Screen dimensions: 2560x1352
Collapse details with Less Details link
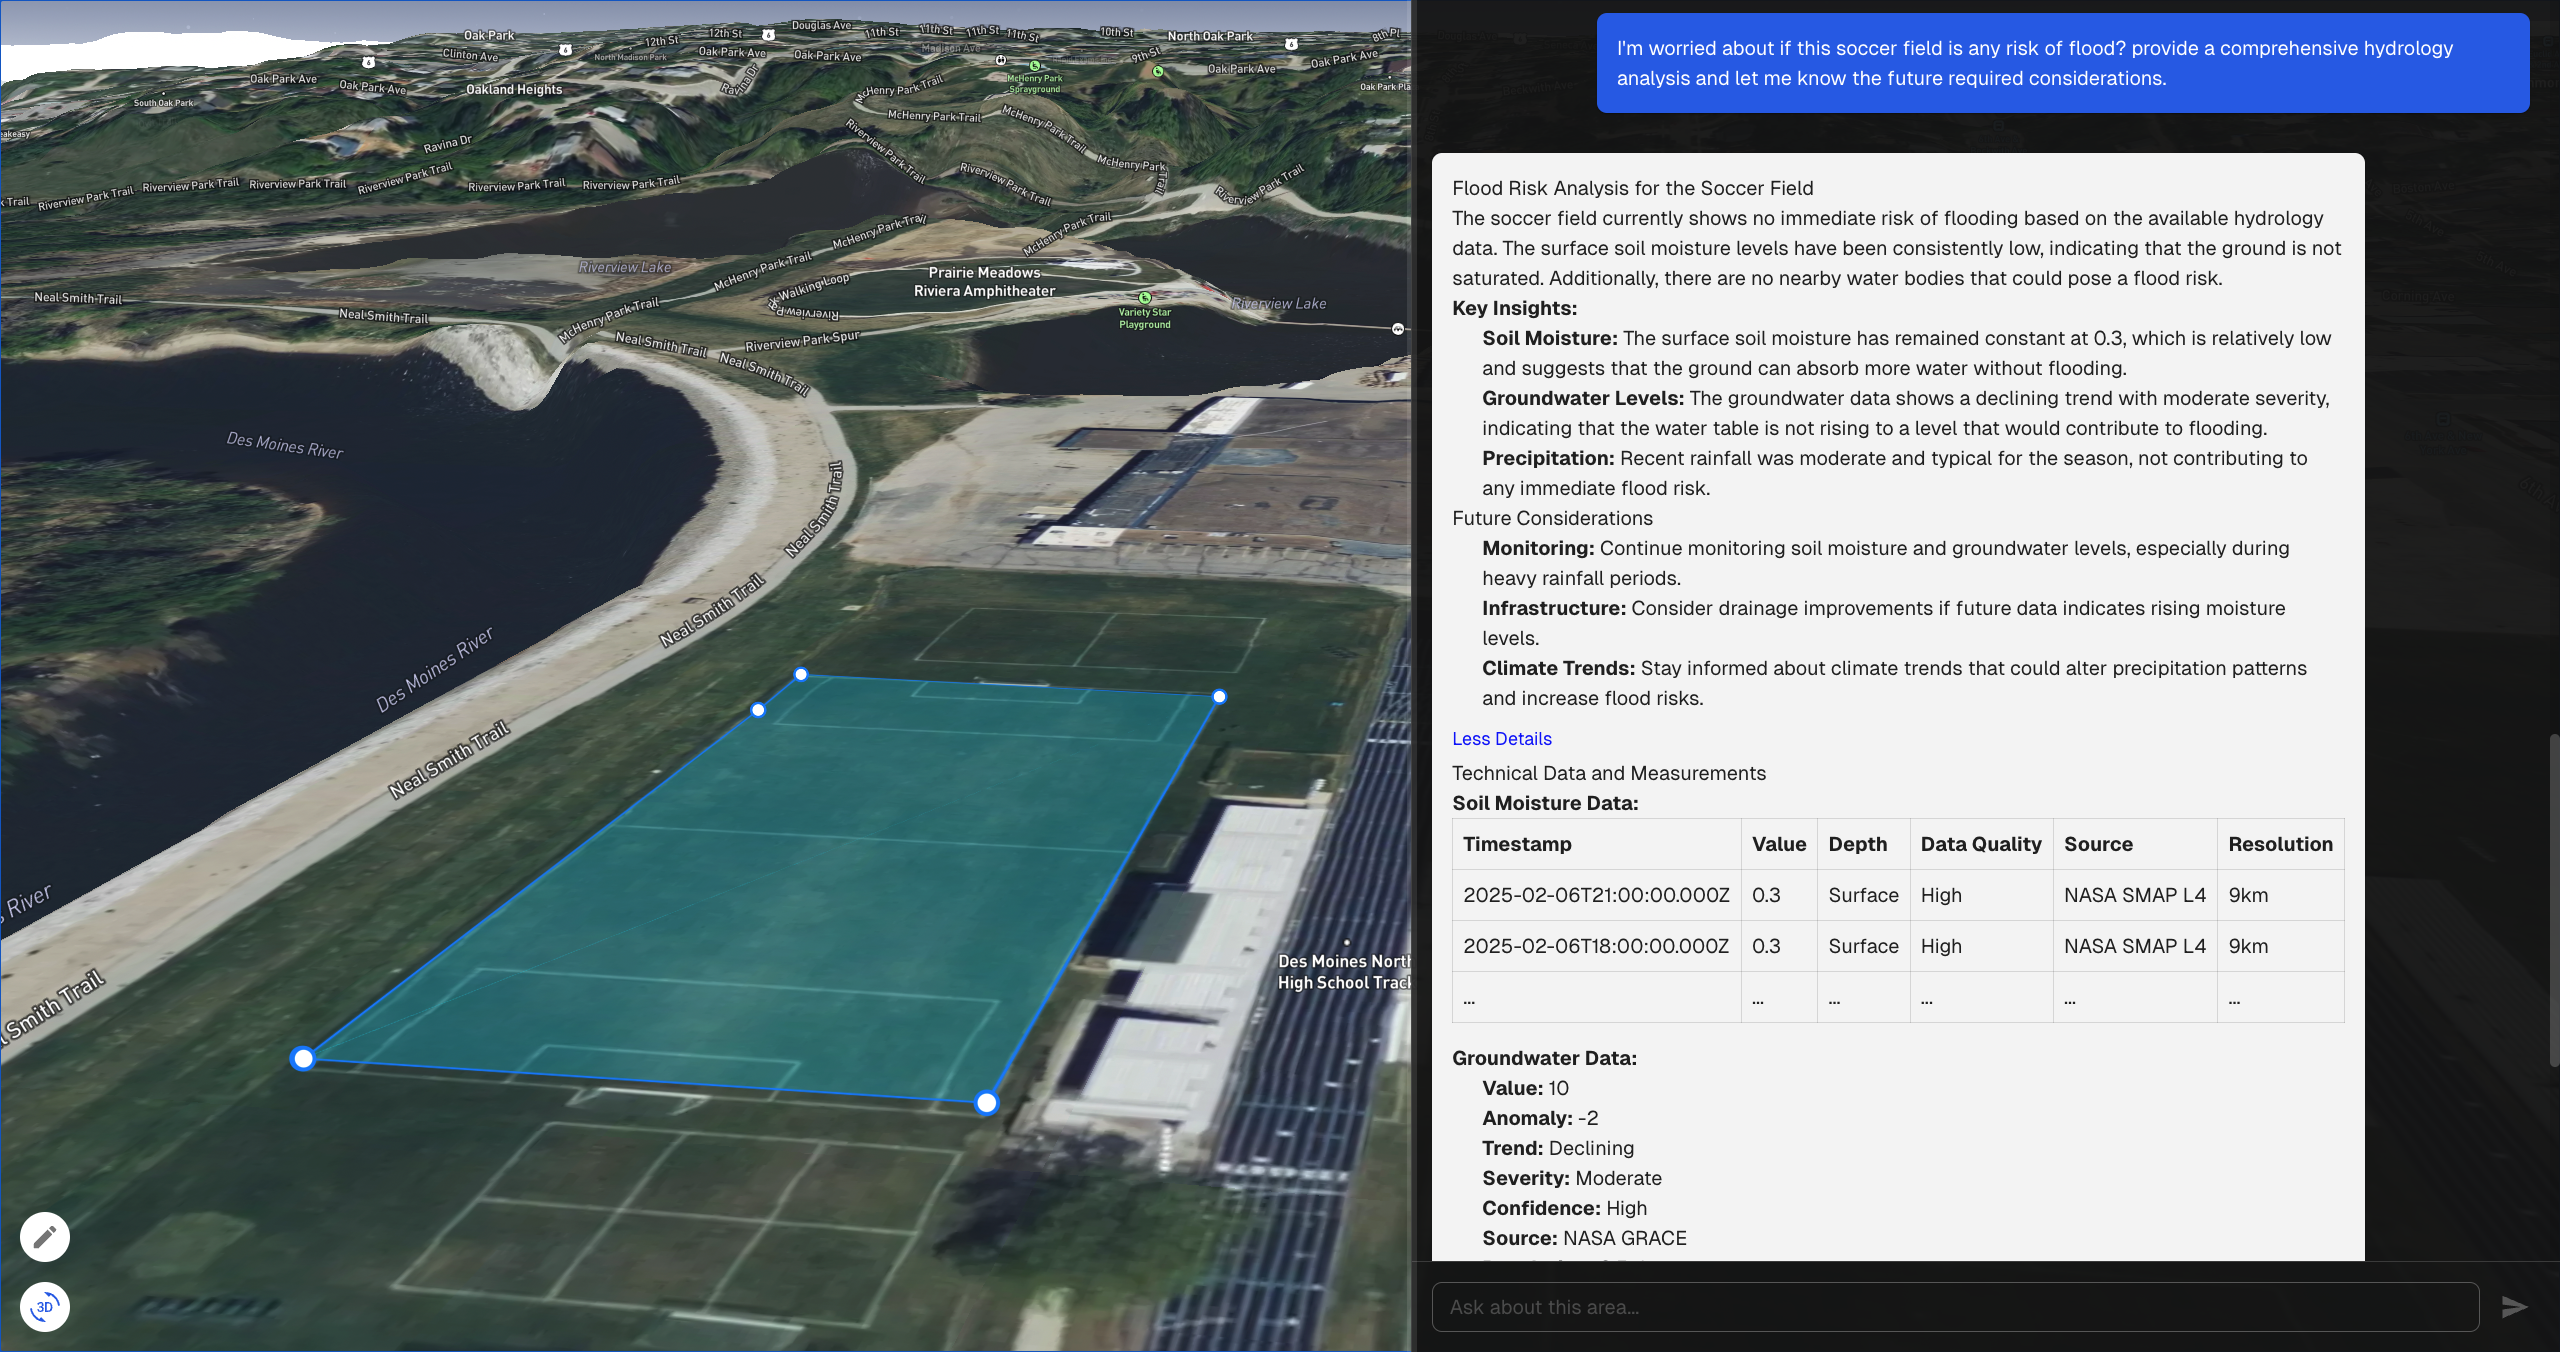(1501, 738)
